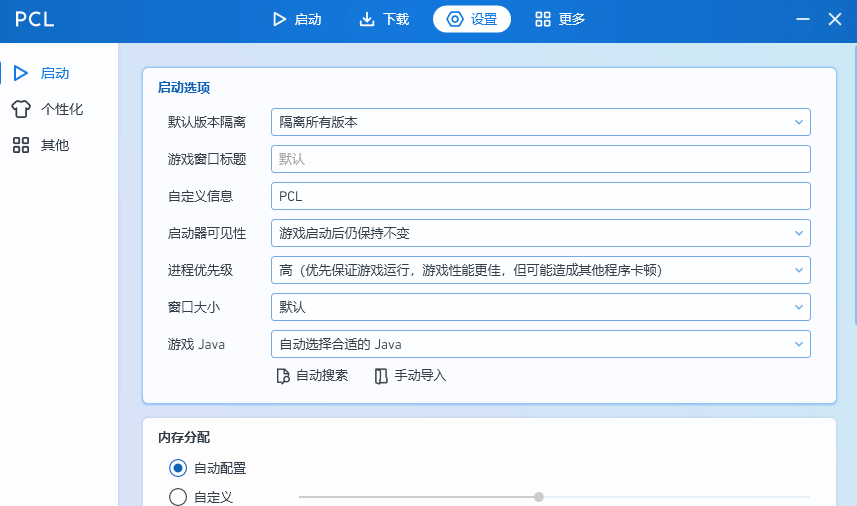Image resolution: width=857 pixels, height=506 pixels.
Task: Click the 手动导入 import icon
Action: point(380,376)
